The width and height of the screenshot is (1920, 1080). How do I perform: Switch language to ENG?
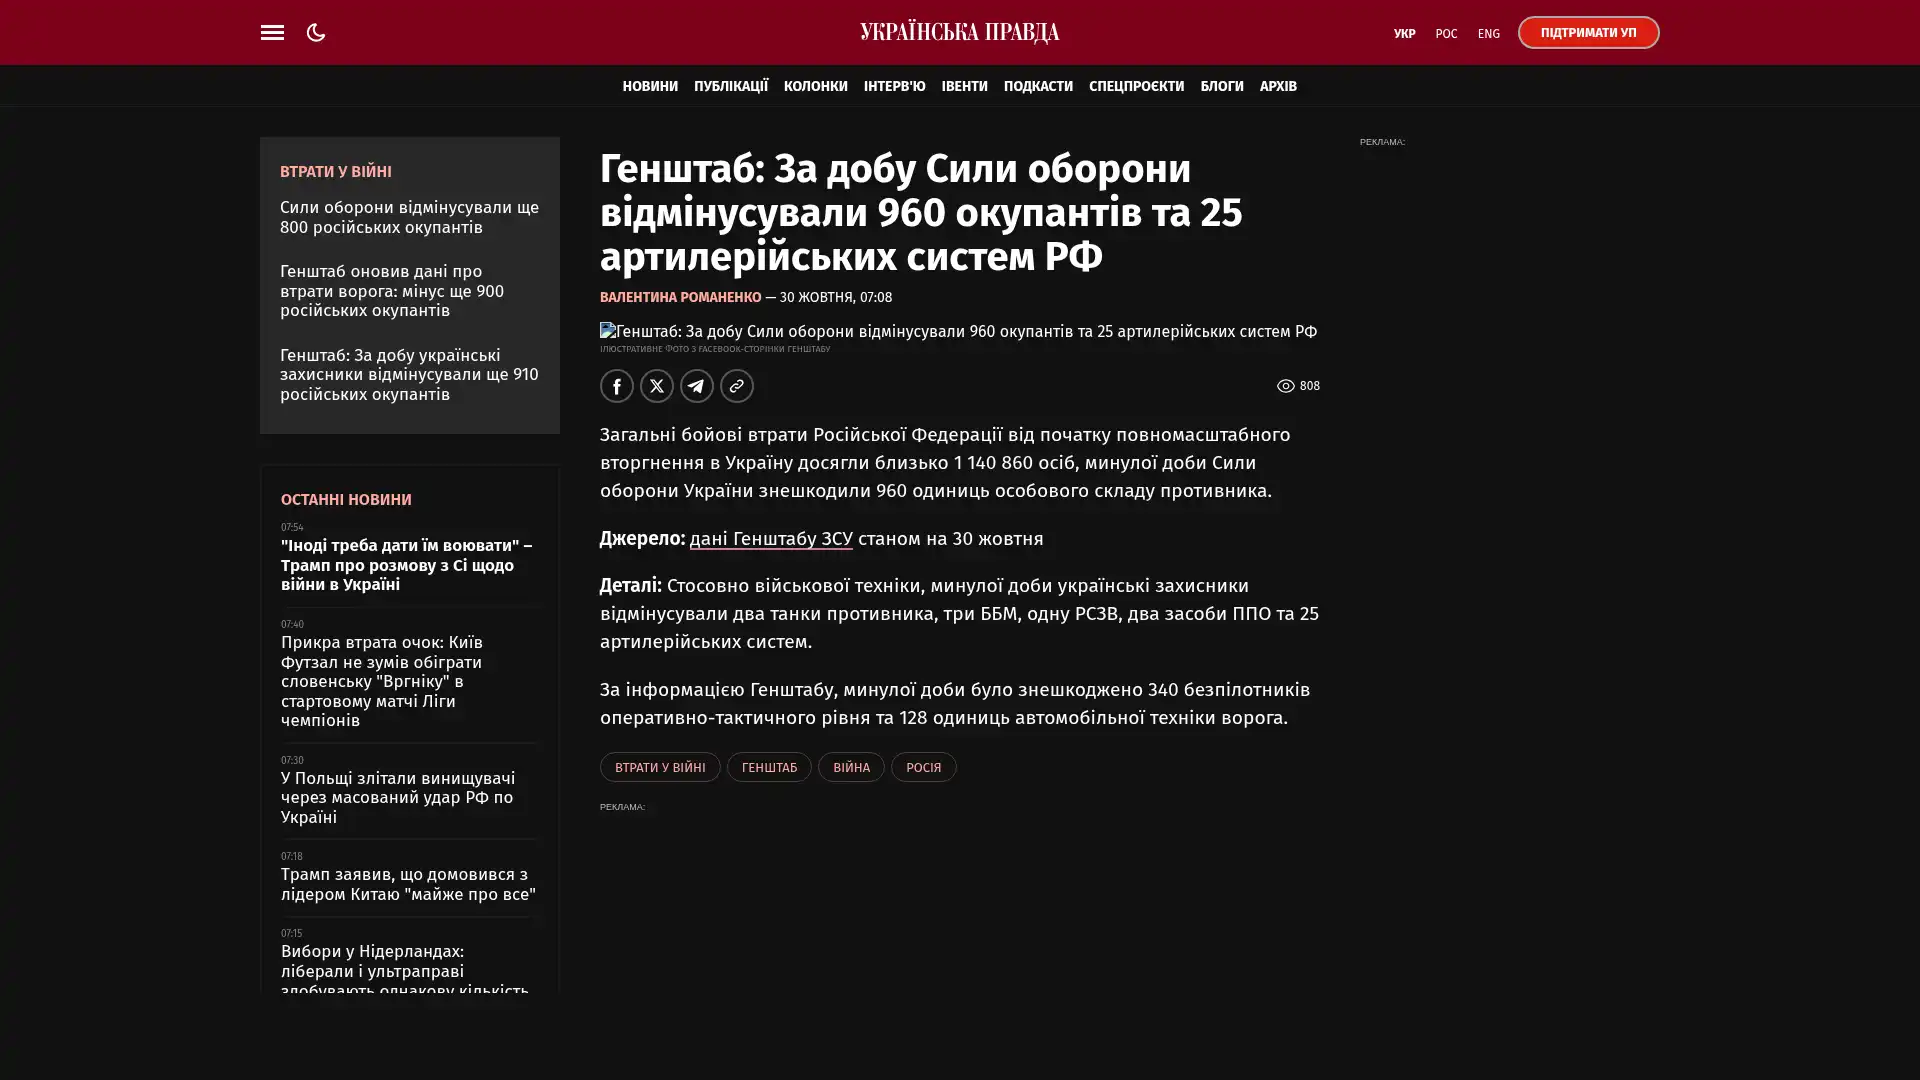coord(1488,34)
